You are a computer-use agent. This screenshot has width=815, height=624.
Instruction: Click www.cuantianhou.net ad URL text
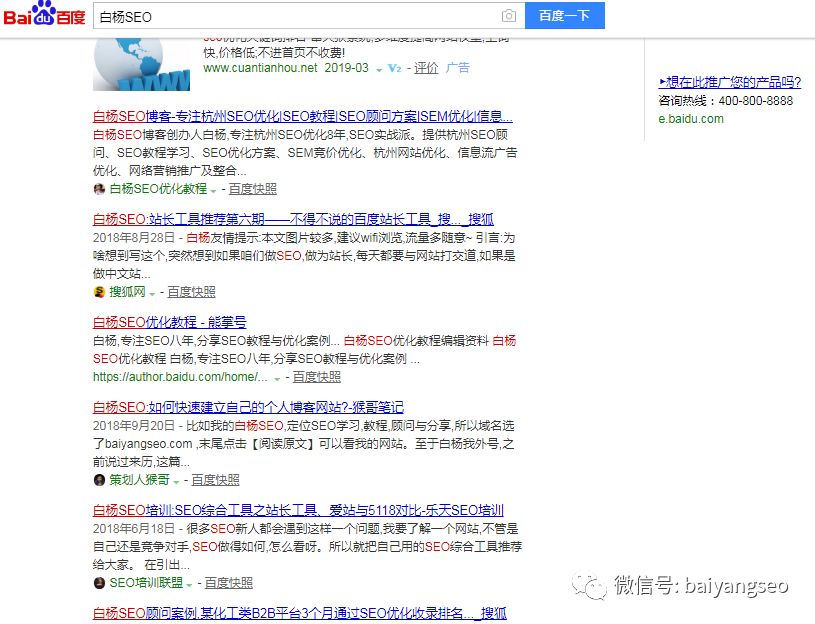(x=260, y=68)
